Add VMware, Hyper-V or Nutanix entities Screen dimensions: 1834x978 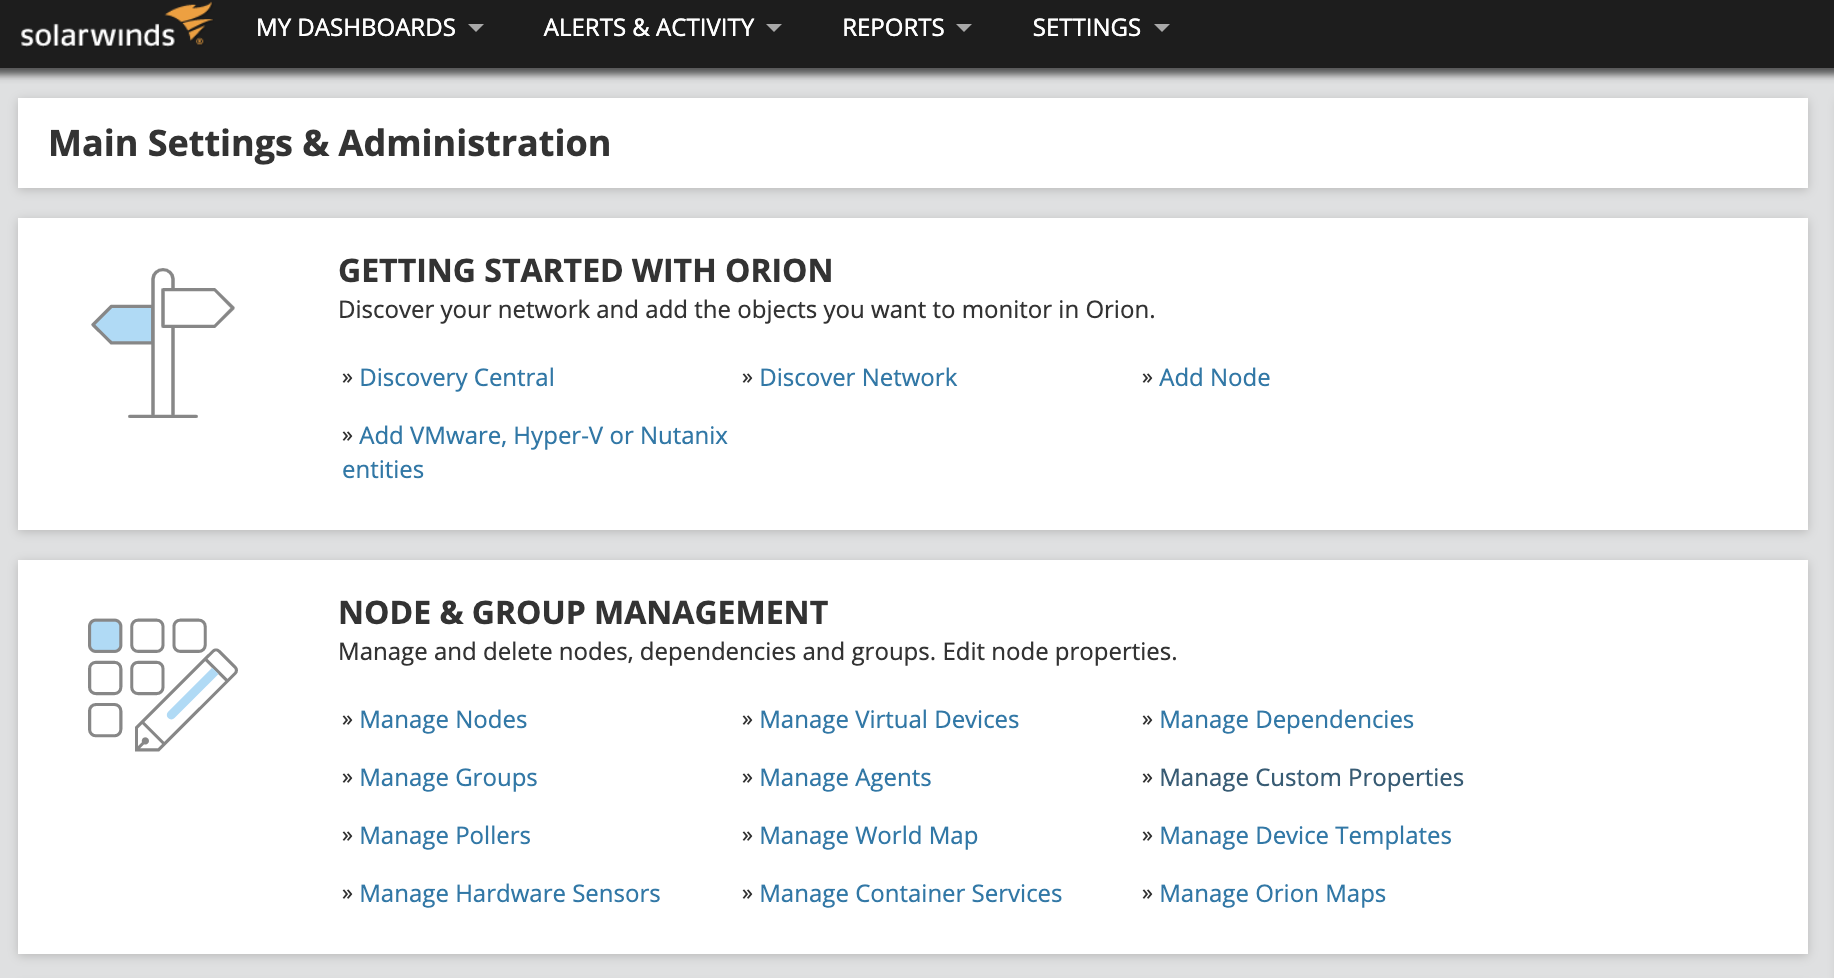point(535,452)
